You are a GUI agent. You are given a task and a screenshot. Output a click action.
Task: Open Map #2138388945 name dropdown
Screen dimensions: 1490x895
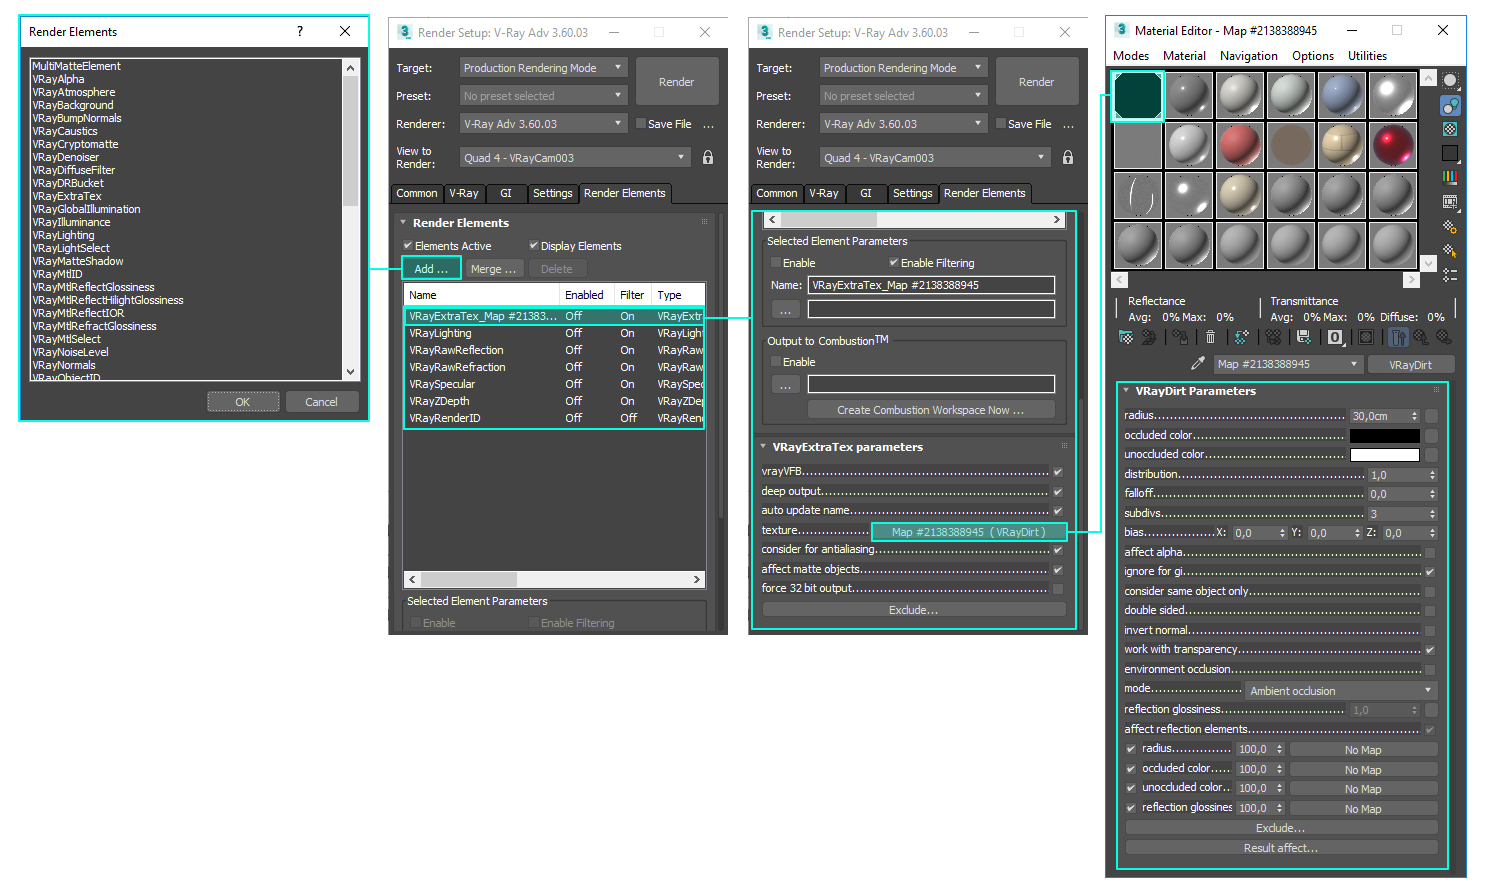pyautogui.click(x=1288, y=364)
